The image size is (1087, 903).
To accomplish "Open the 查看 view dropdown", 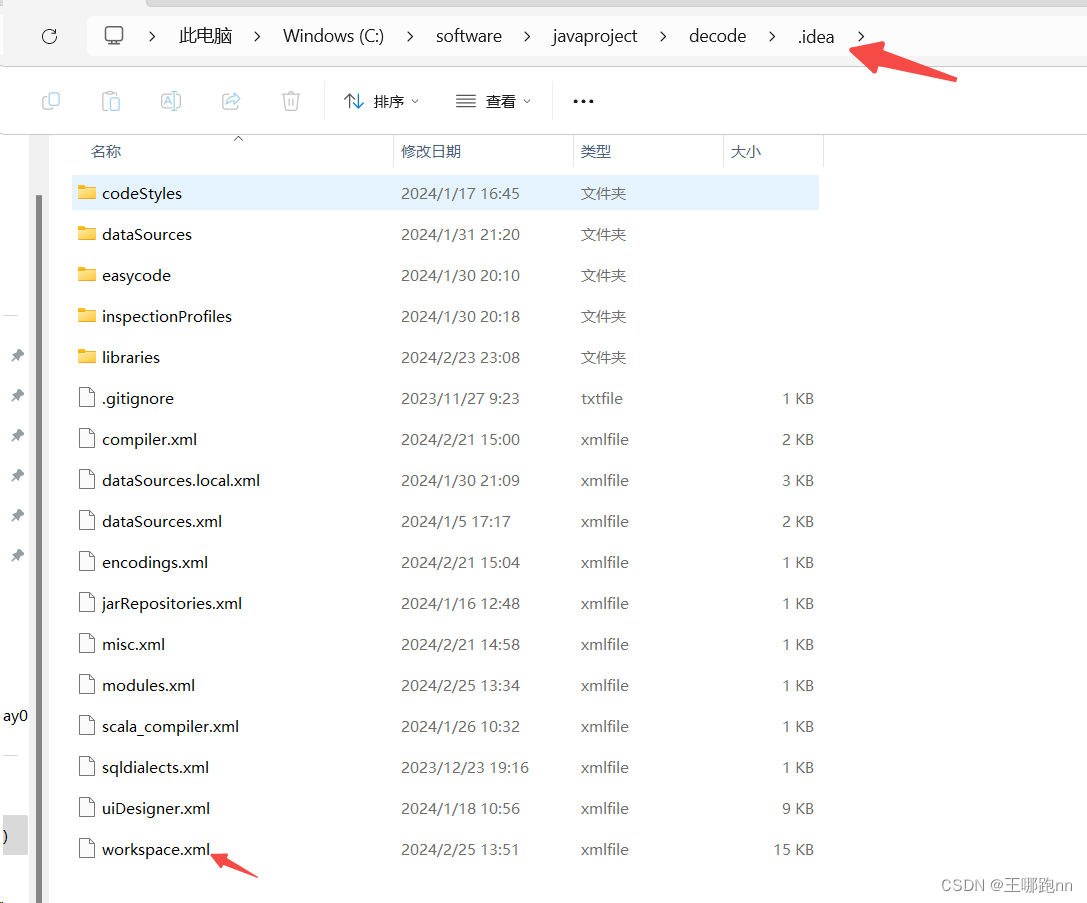I will click(493, 101).
